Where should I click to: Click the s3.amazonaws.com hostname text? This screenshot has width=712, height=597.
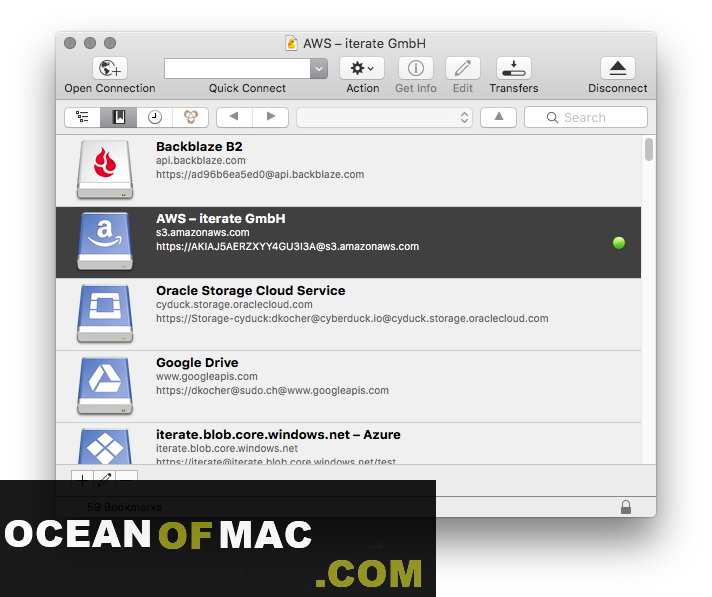coord(203,232)
